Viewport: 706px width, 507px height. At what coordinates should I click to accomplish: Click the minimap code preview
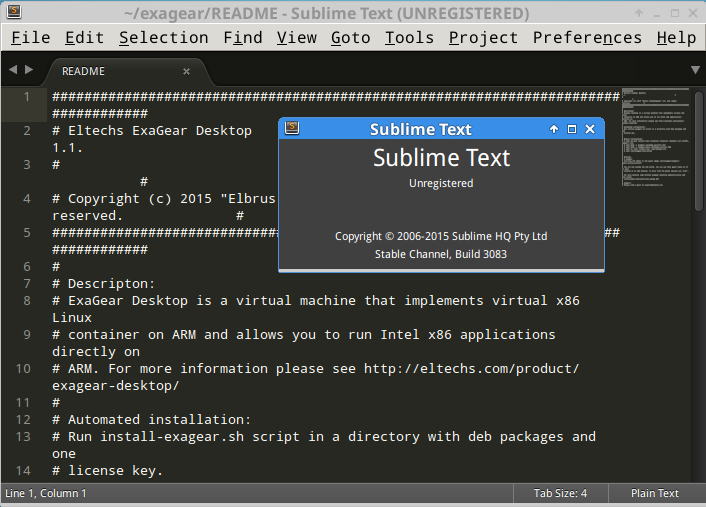(x=656, y=137)
